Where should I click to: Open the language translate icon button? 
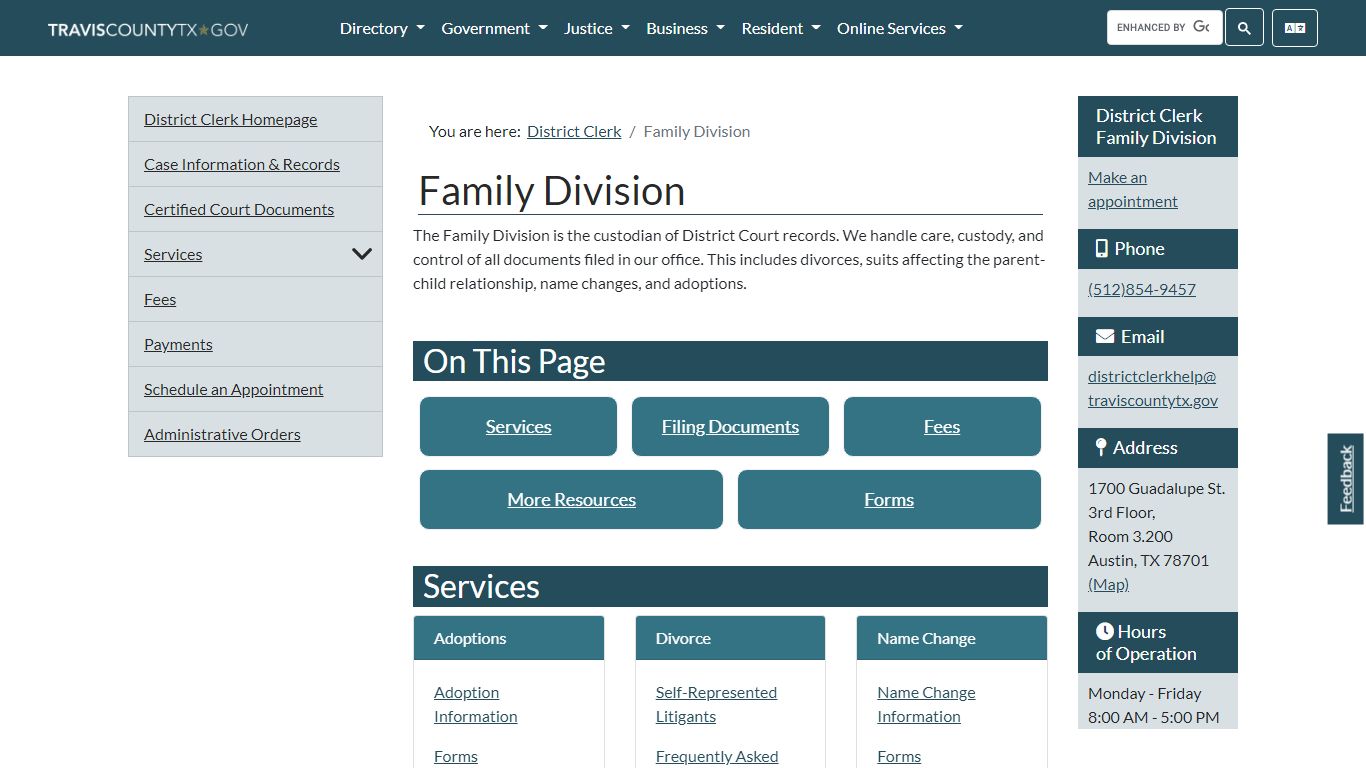click(x=1295, y=28)
